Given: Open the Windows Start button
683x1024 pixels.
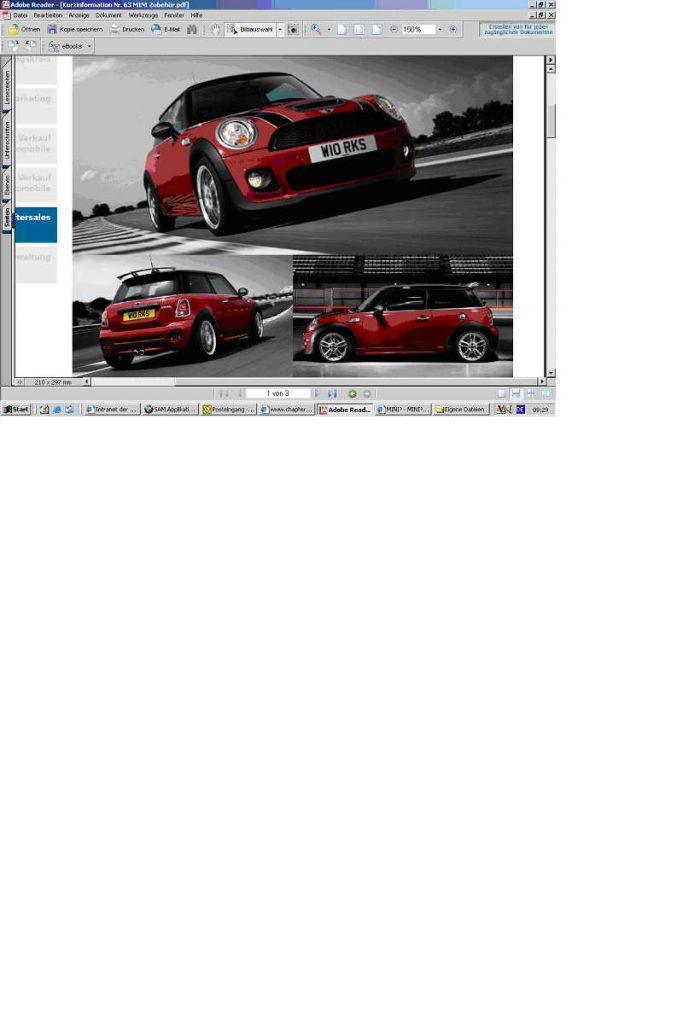Looking at the screenshot, I should pos(16,409).
